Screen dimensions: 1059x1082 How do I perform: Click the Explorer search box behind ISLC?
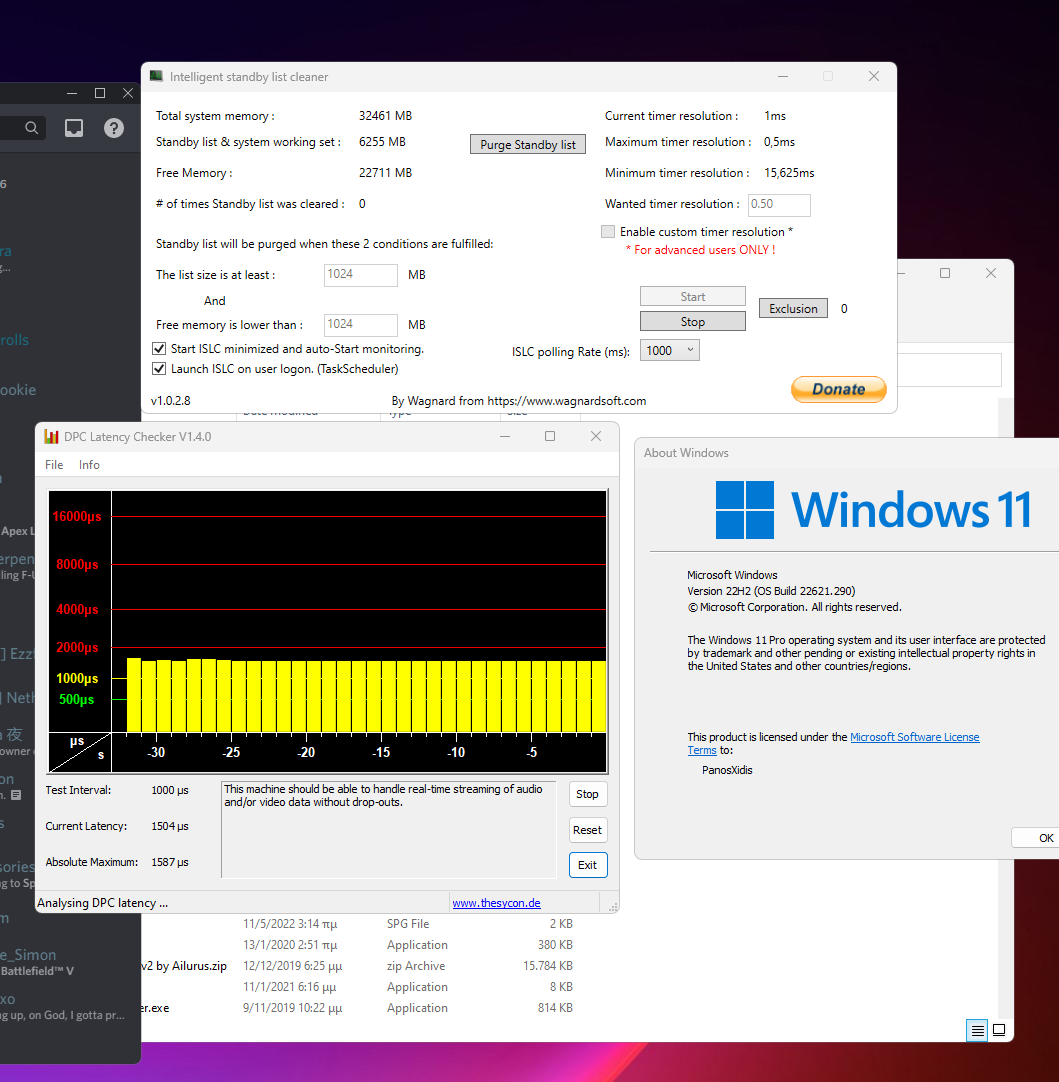(x=949, y=371)
